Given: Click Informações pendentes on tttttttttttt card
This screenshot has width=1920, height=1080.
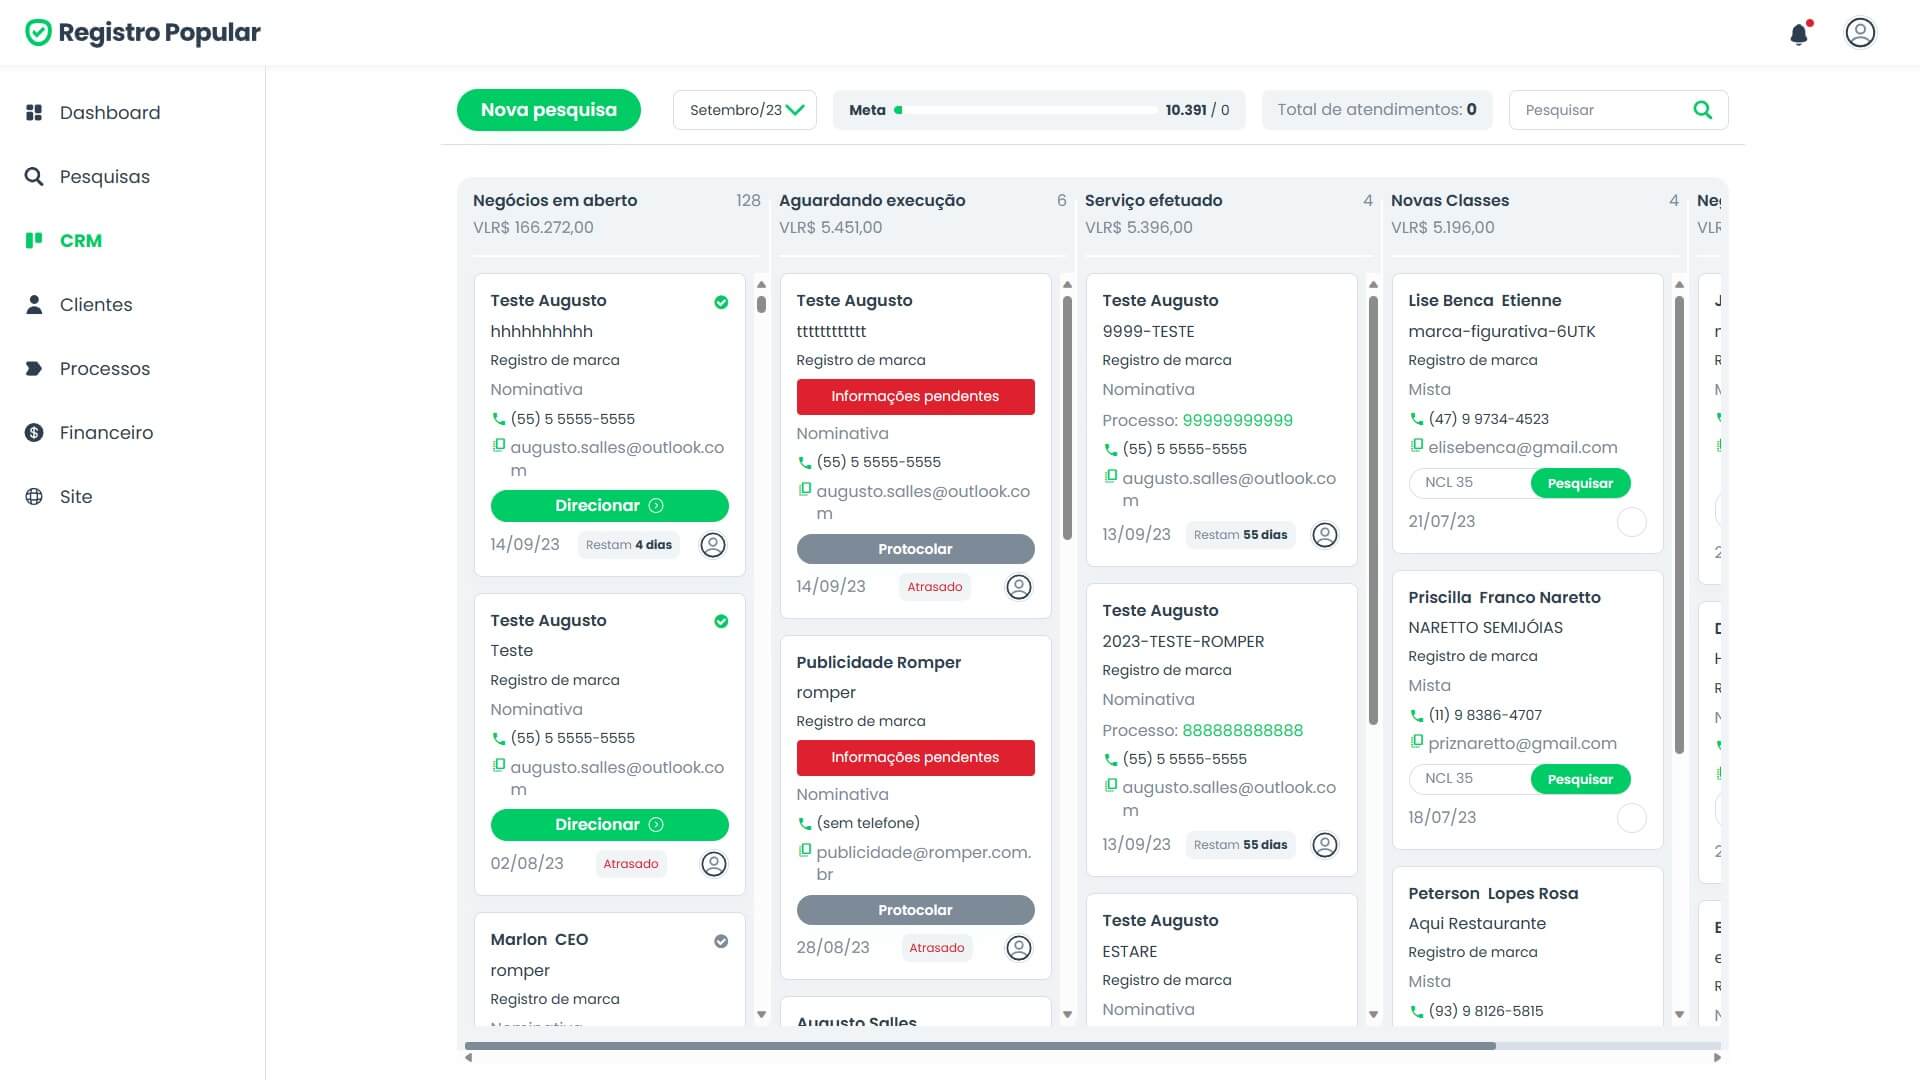Looking at the screenshot, I should pyautogui.click(x=915, y=397).
